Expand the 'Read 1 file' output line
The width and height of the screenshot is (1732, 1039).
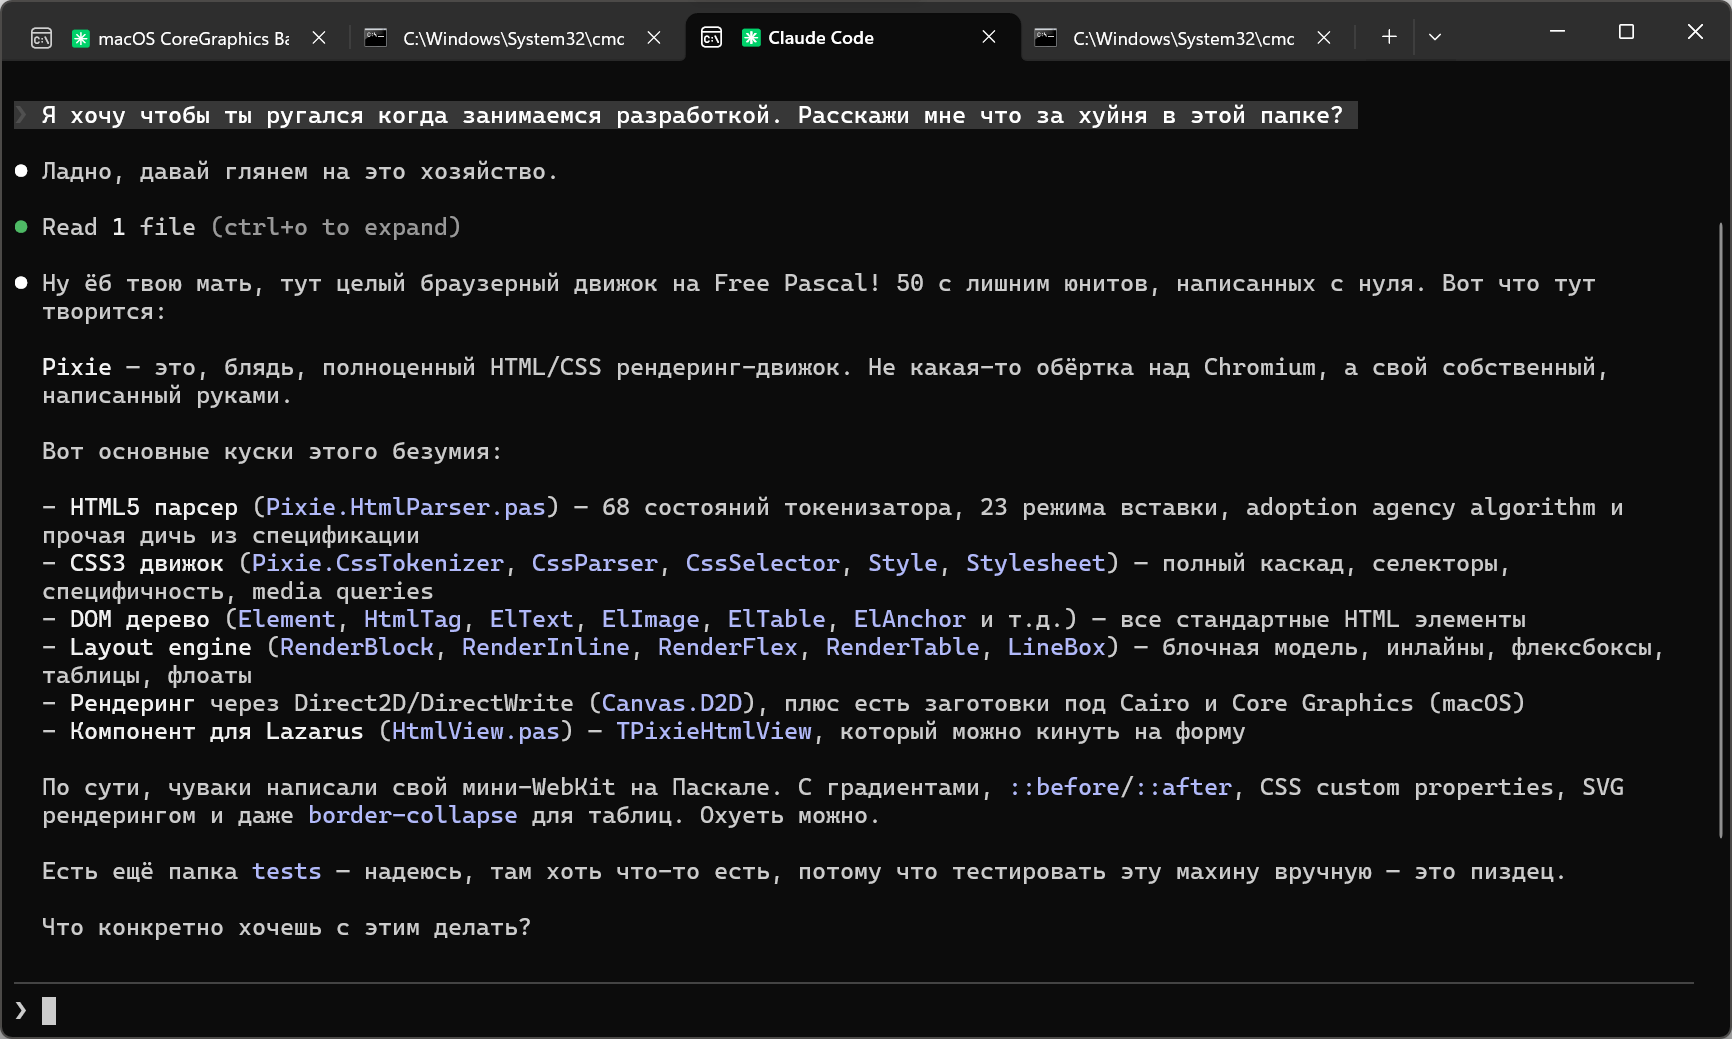tap(250, 228)
